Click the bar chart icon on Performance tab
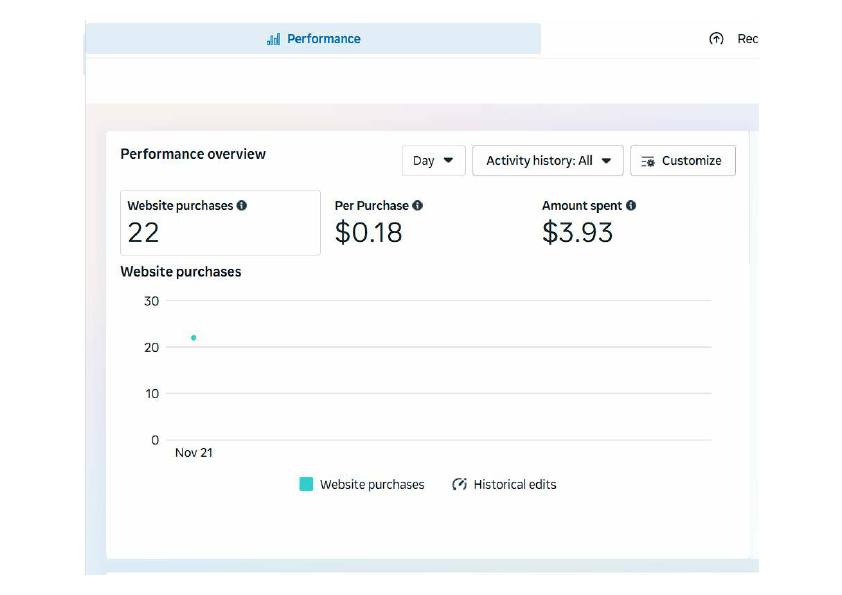 274,38
